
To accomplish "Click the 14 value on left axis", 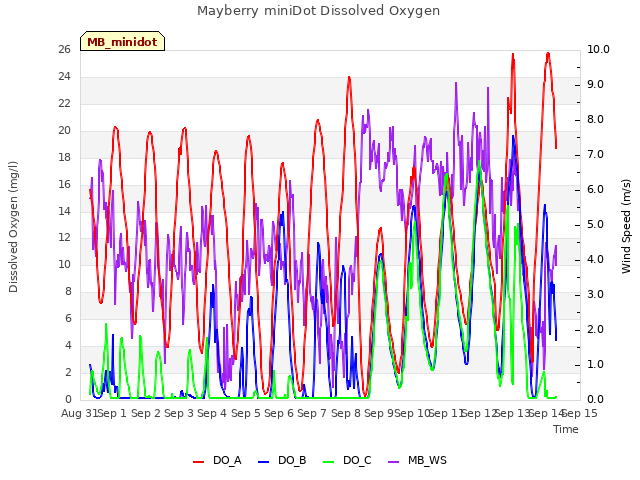I will click(64, 211).
